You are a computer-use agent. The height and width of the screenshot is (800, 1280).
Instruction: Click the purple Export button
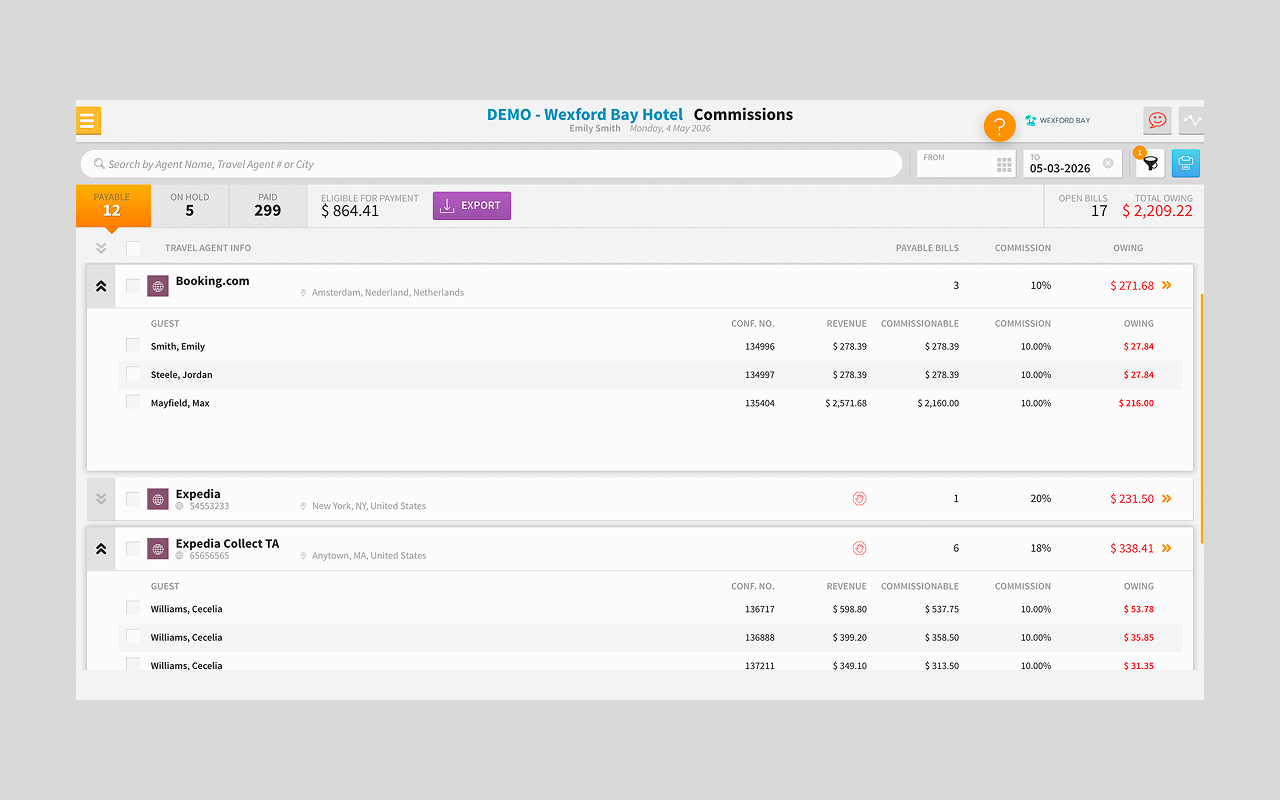(x=472, y=205)
